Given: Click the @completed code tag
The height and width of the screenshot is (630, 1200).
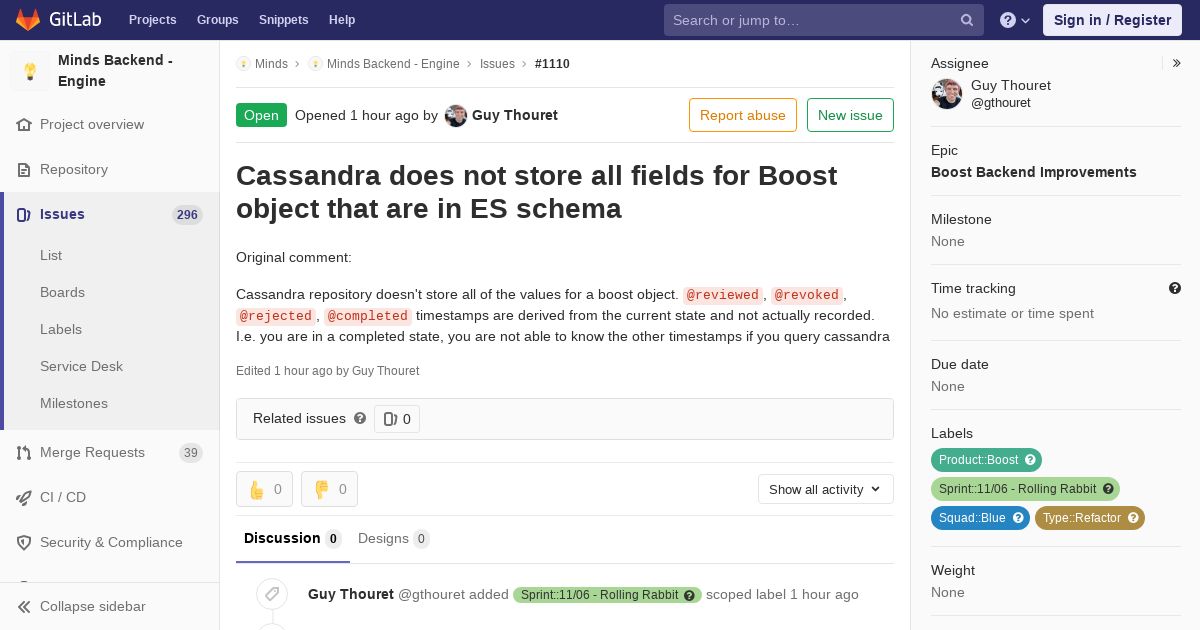Looking at the screenshot, I should click(368, 316).
